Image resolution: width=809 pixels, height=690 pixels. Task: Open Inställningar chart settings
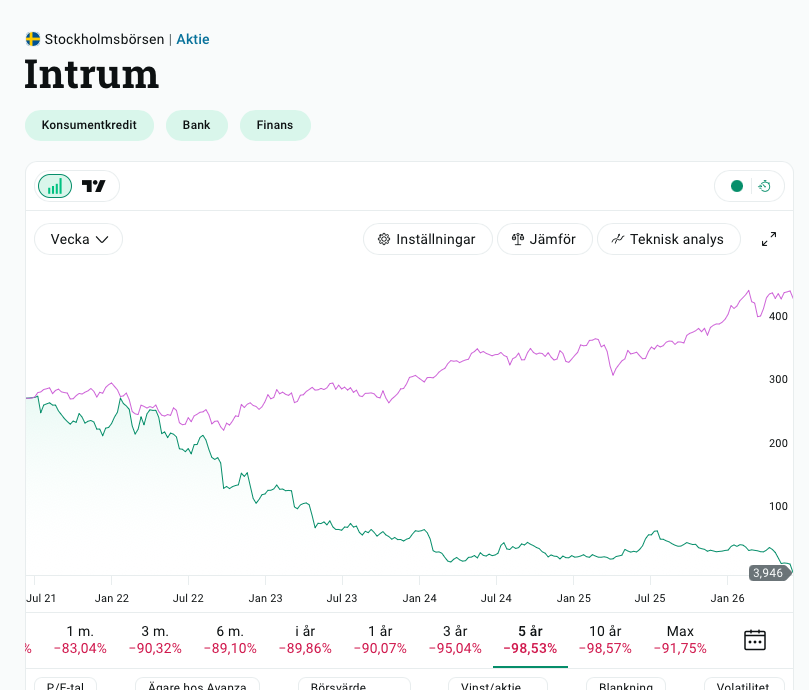(x=427, y=239)
